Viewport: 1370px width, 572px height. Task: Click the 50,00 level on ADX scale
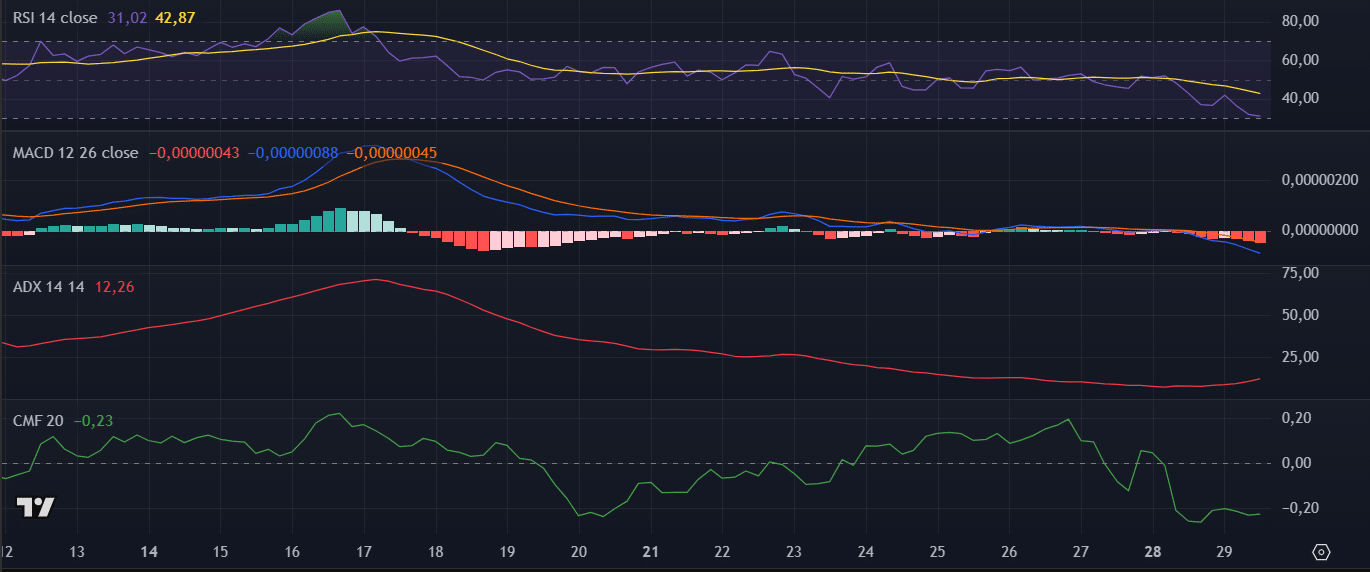(1299, 315)
